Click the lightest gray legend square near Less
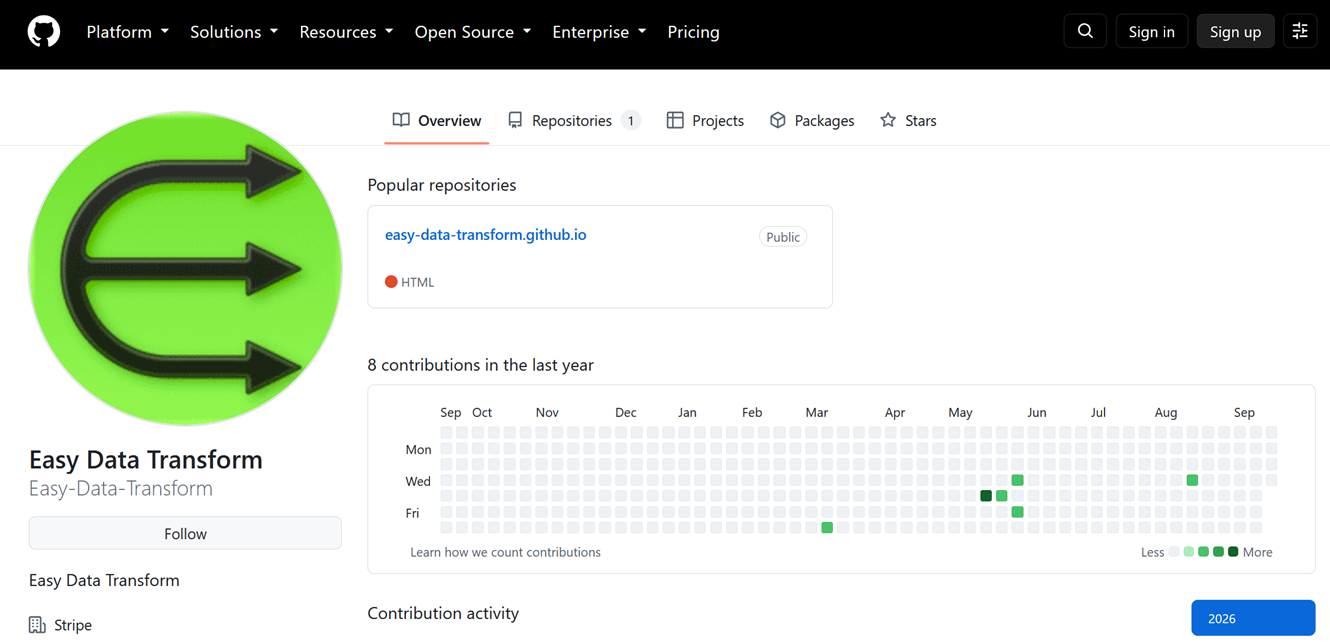 [x=1174, y=552]
